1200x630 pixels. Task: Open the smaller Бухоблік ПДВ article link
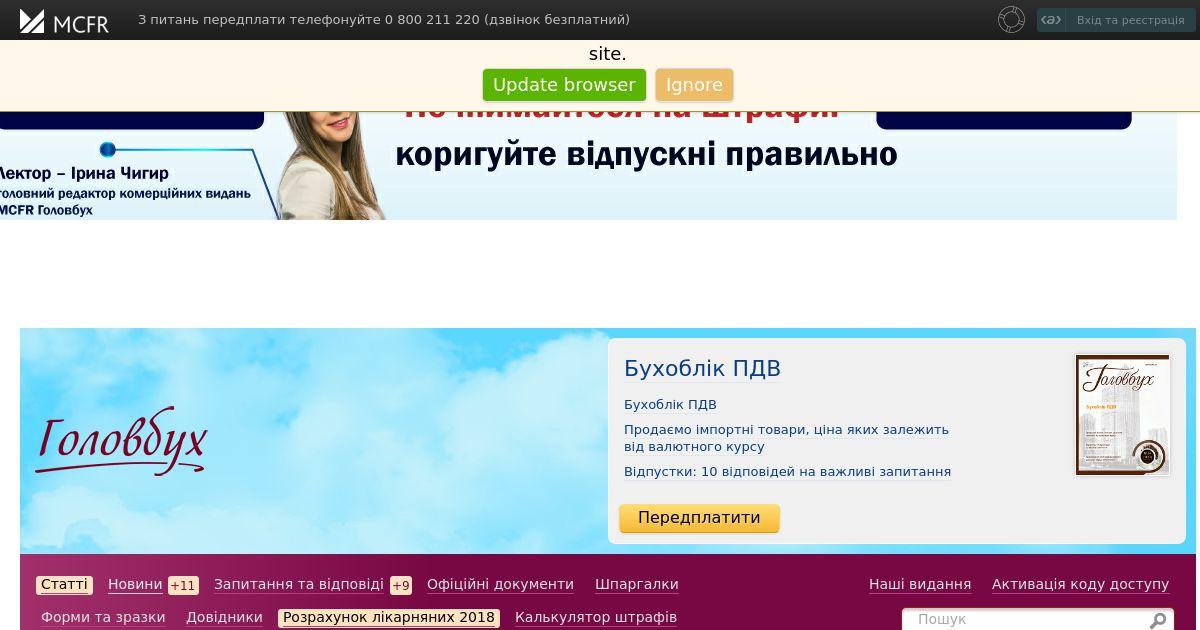click(x=670, y=405)
